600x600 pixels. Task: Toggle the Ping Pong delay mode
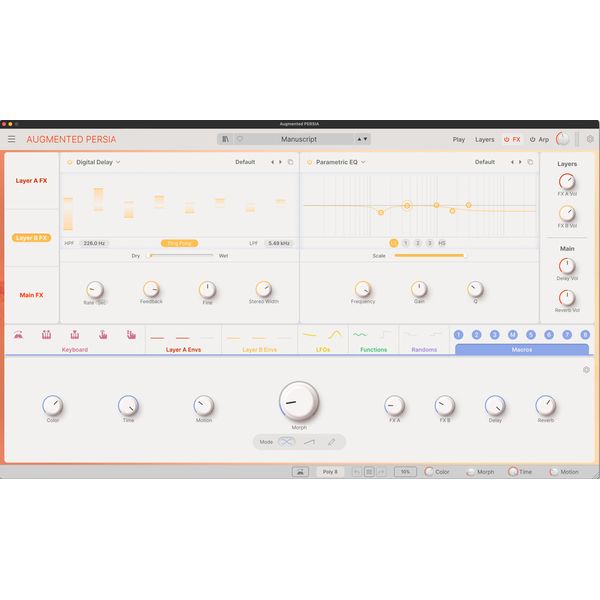pos(180,243)
